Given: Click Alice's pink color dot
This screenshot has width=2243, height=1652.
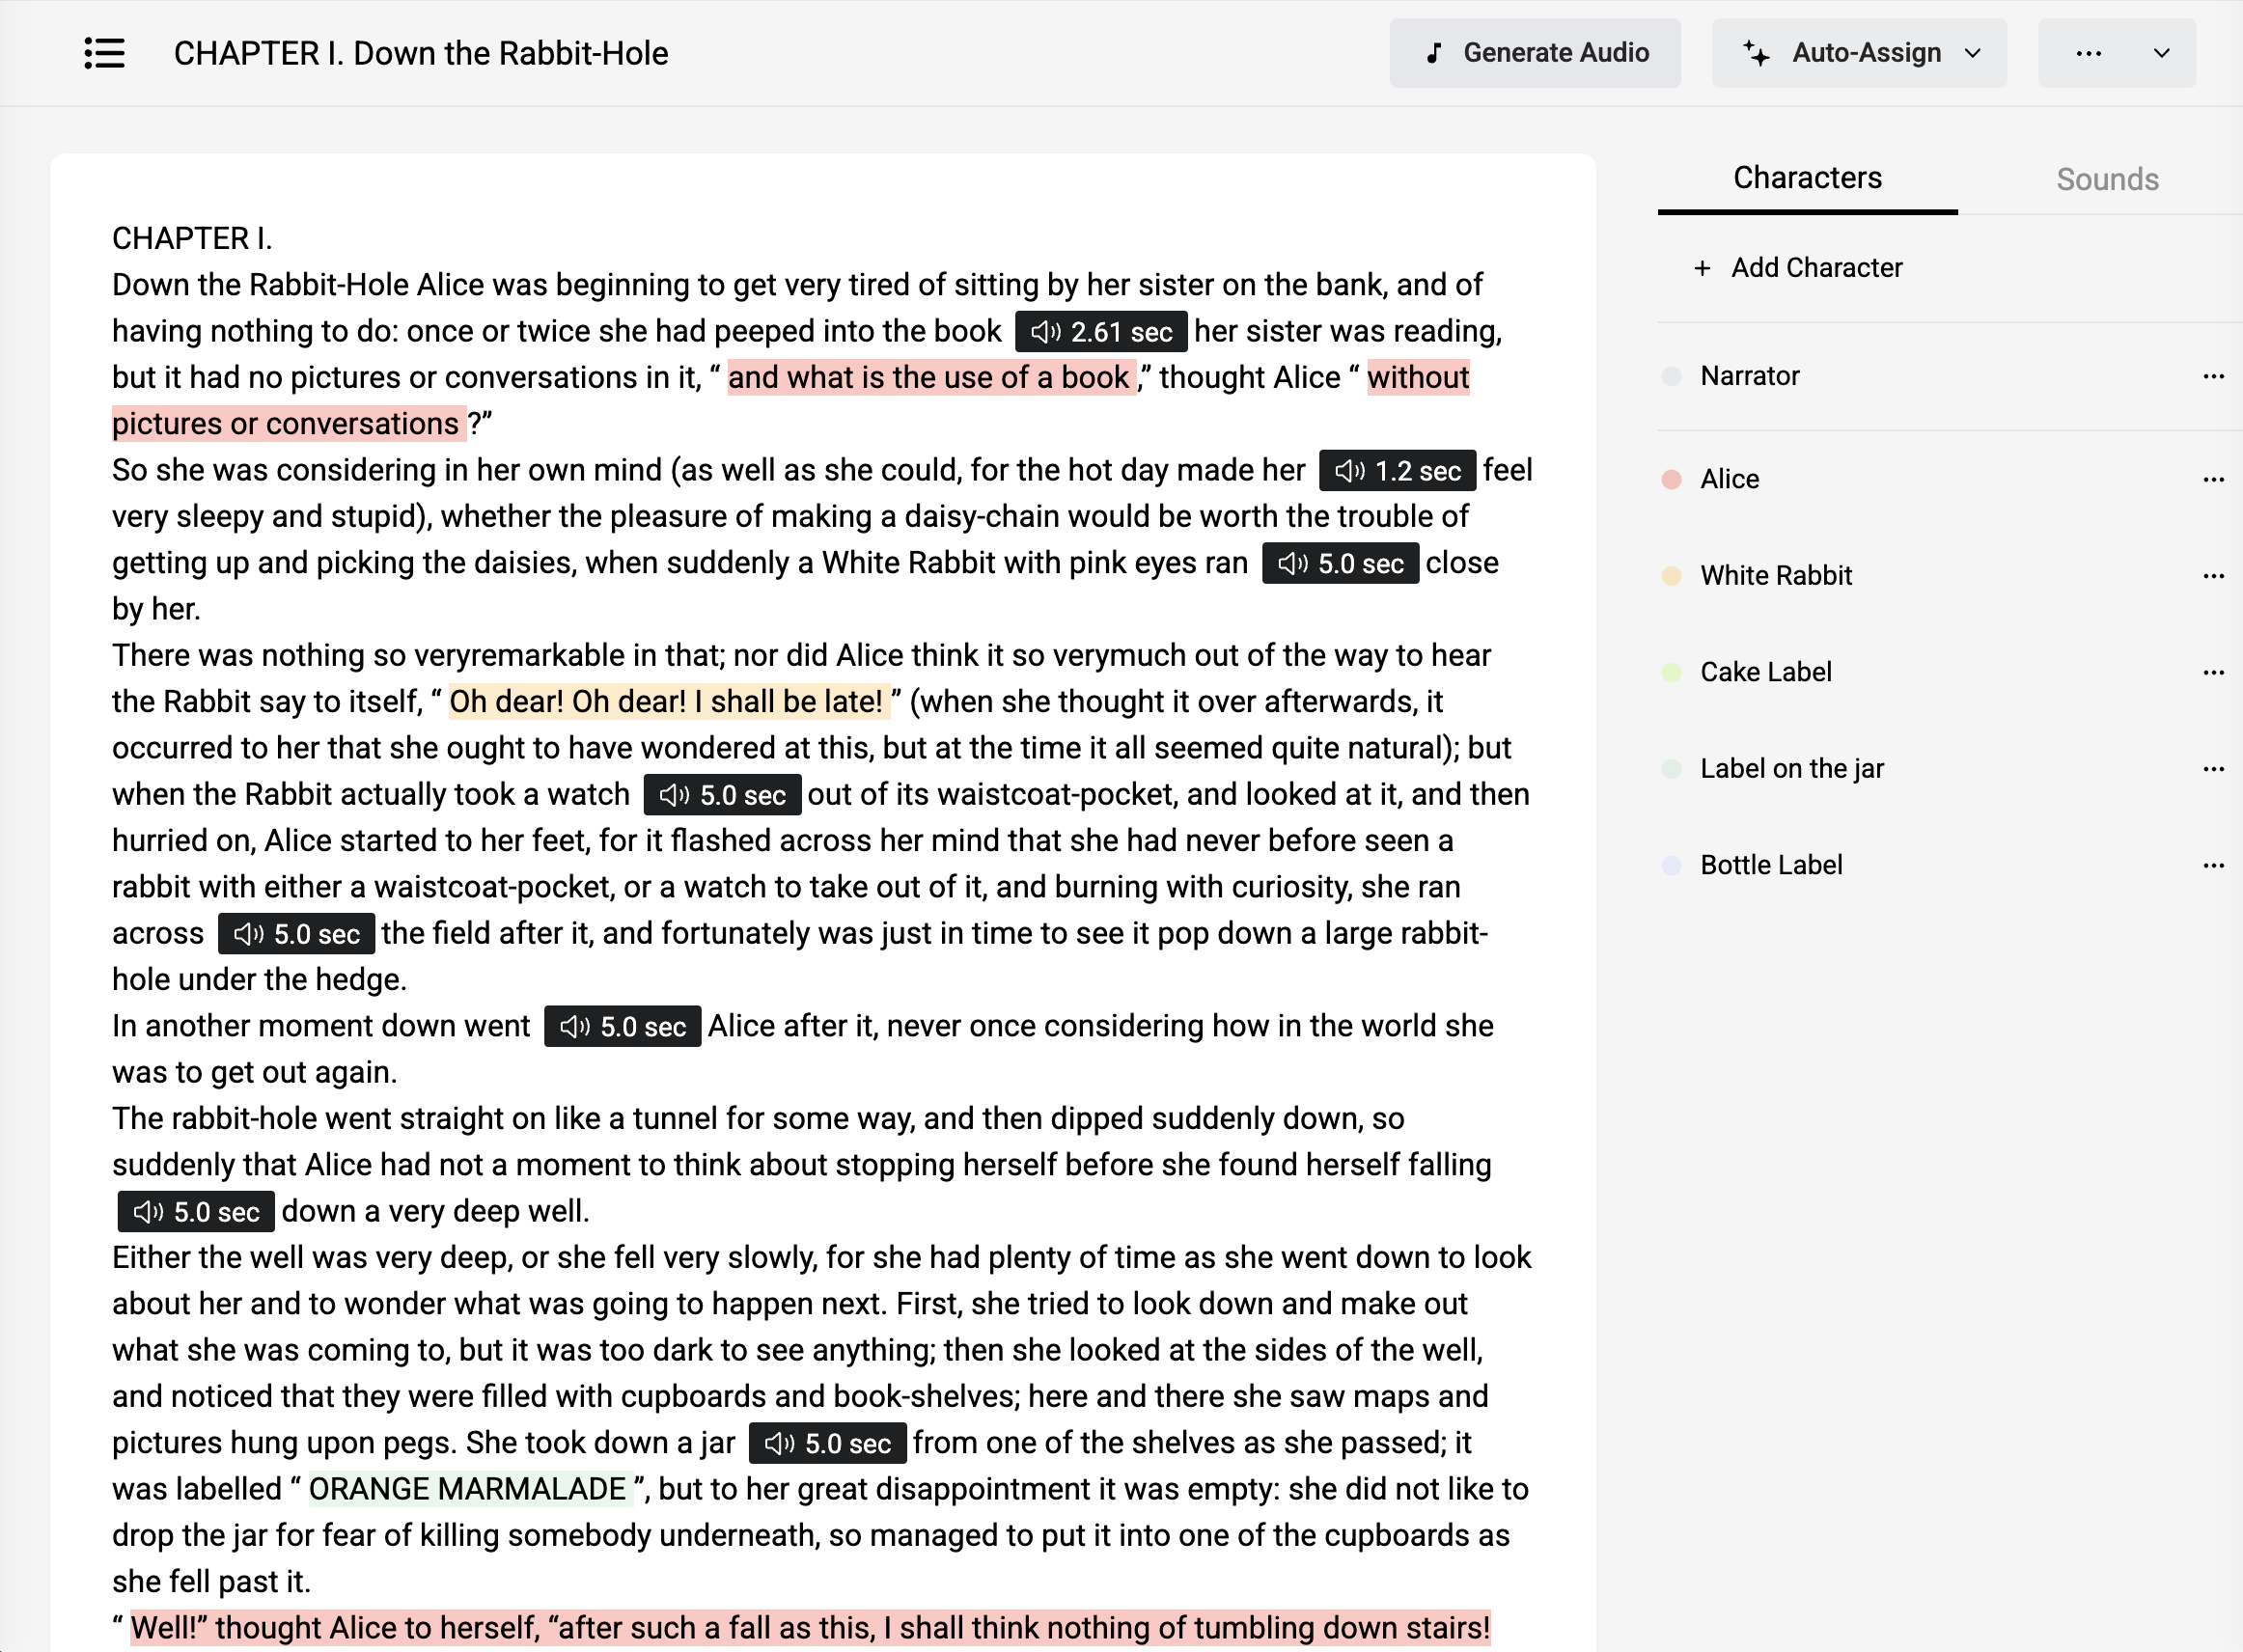Looking at the screenshot, I should [1670, 478].
